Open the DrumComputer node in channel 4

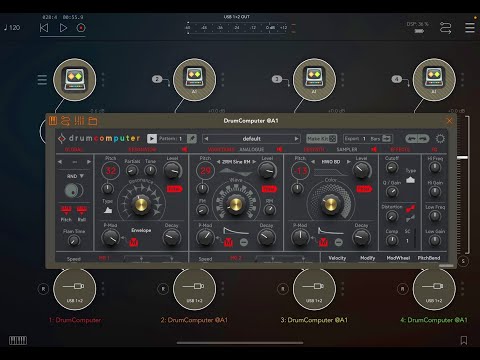coord(434,79)
